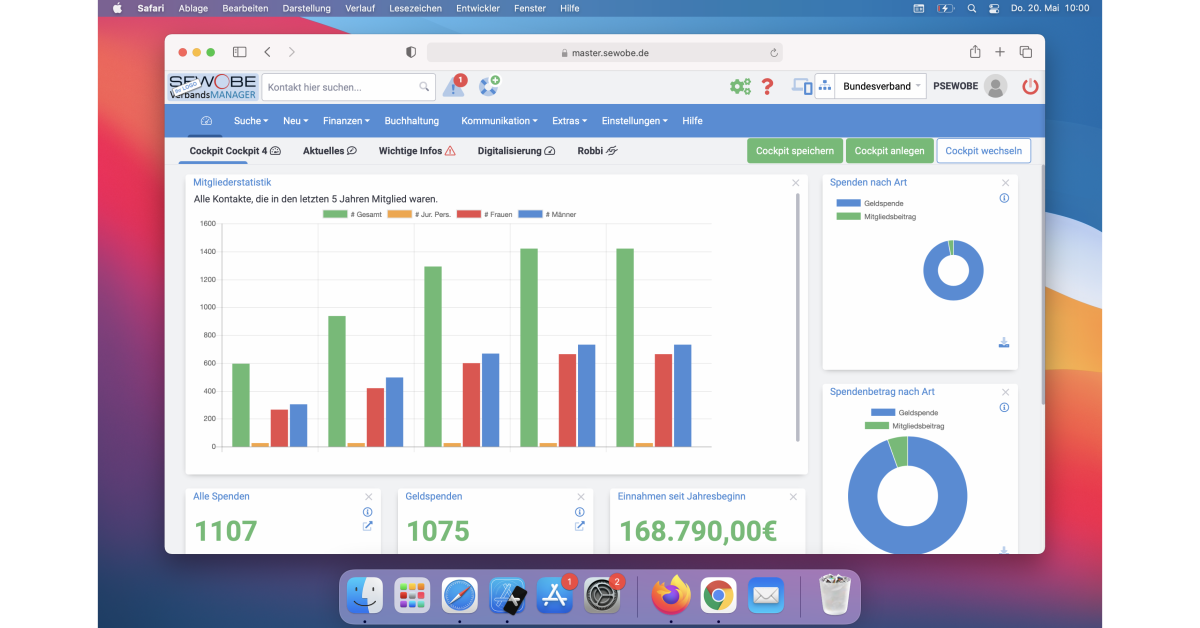Close the Spenden nach Art widget
This screenshot has width=1200, height=628.
pos(1006,183)
